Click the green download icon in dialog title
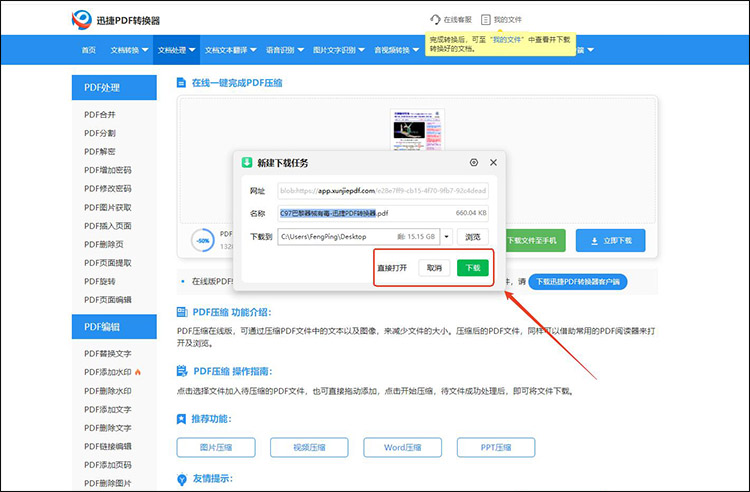 (x=247, y=163)
